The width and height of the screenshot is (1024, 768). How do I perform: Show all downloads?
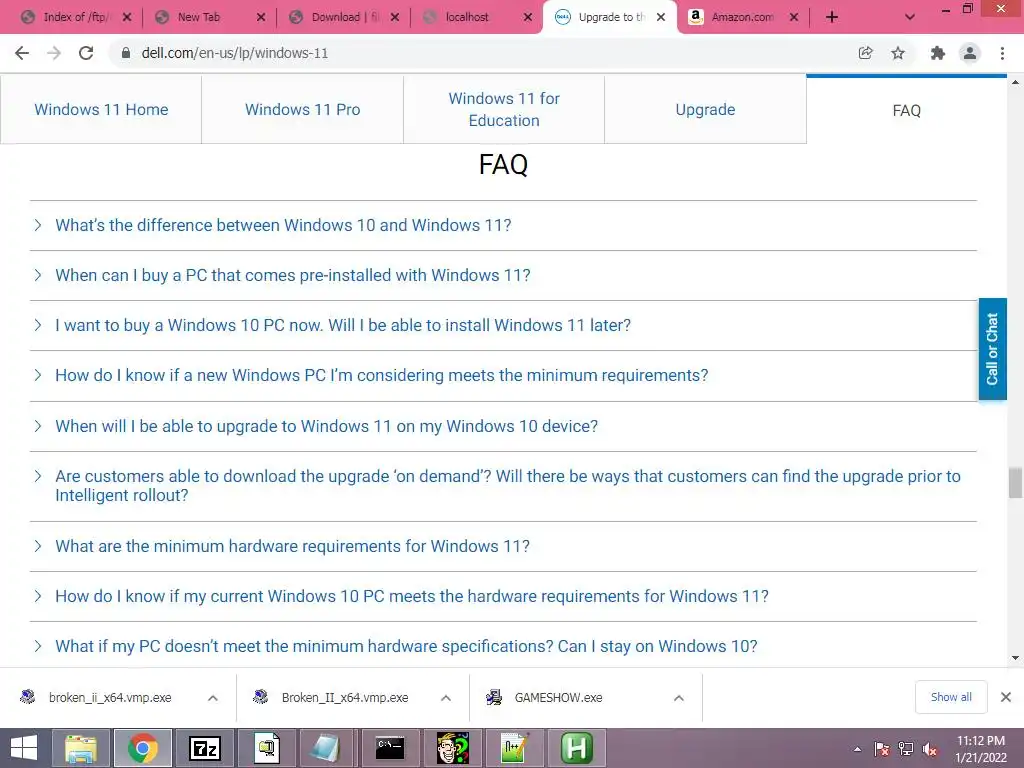(951, 697)
